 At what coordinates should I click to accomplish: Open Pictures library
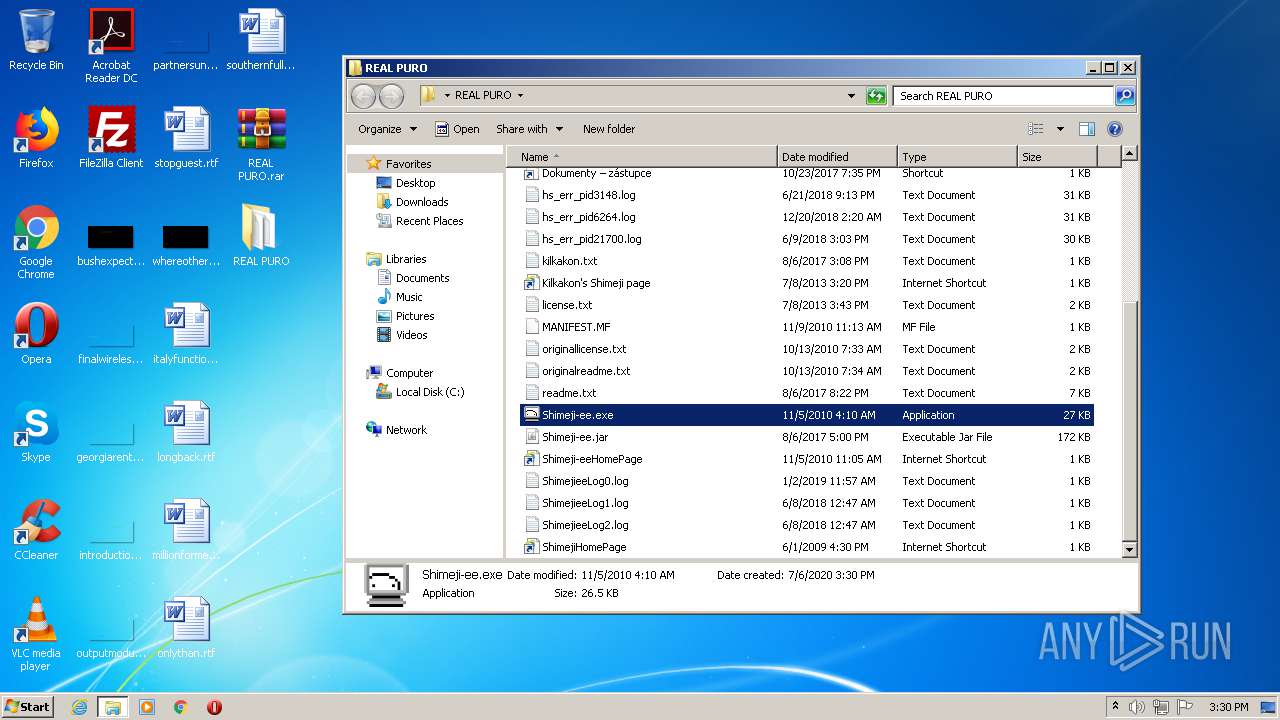[x=414, y=316]
